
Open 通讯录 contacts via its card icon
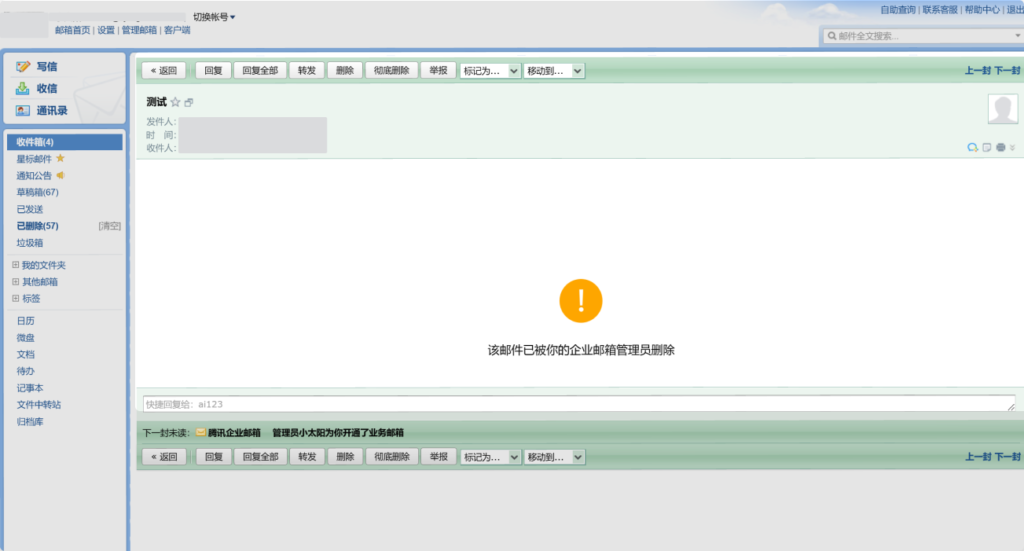[x=23, y=111]
